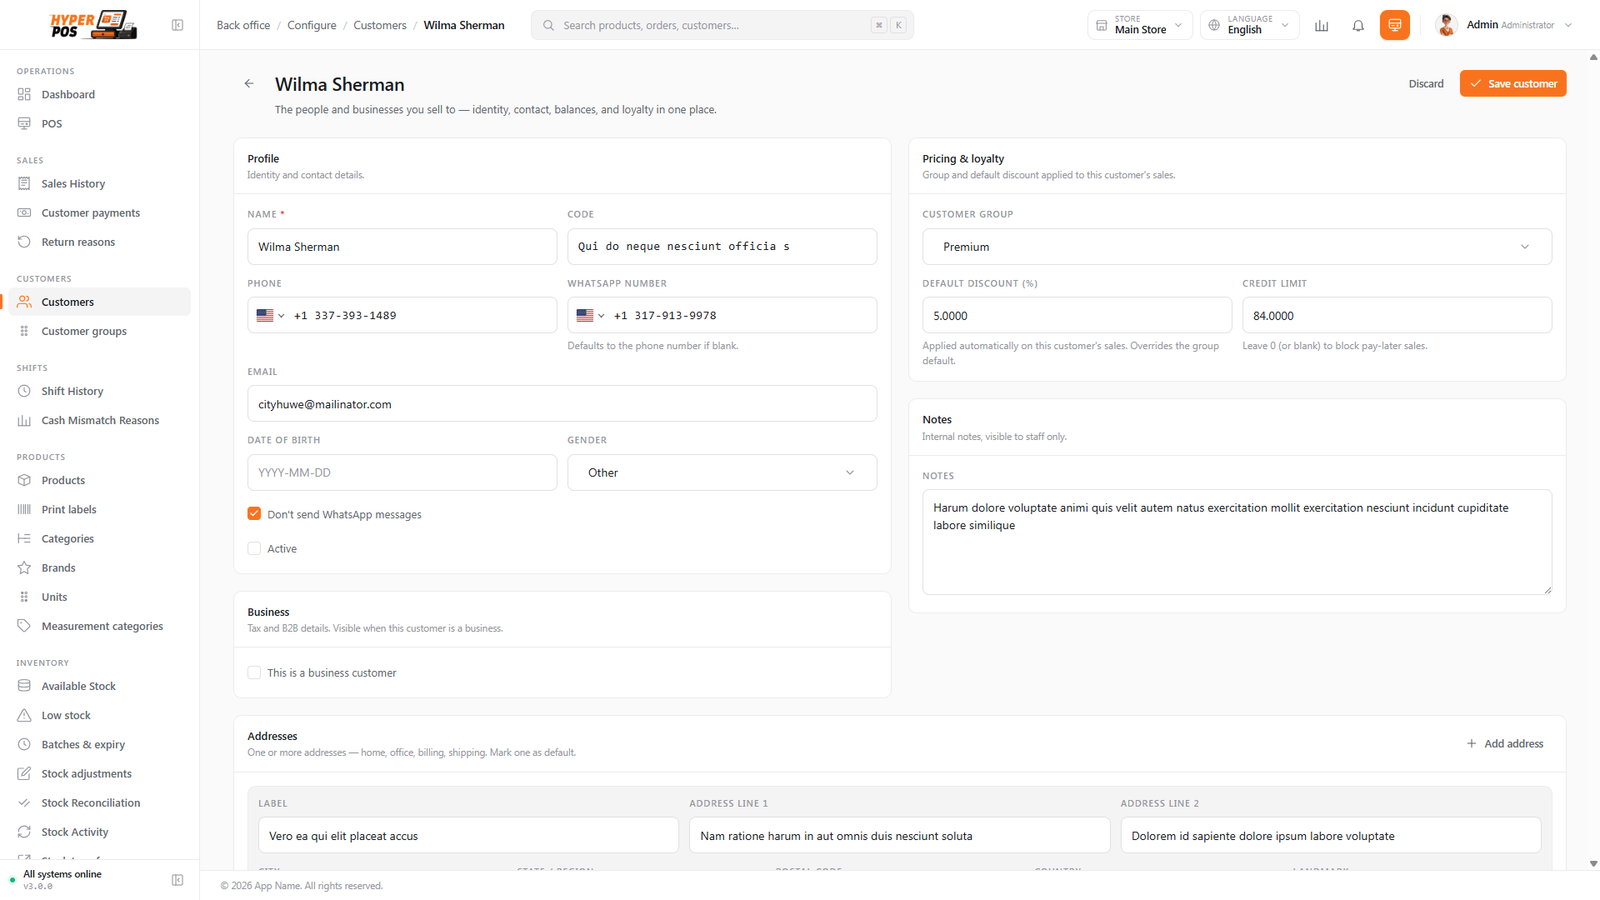The width and height of the screenshot is (1600, 900).
Task: Click the global search field
Action: (x=722, y=25)
